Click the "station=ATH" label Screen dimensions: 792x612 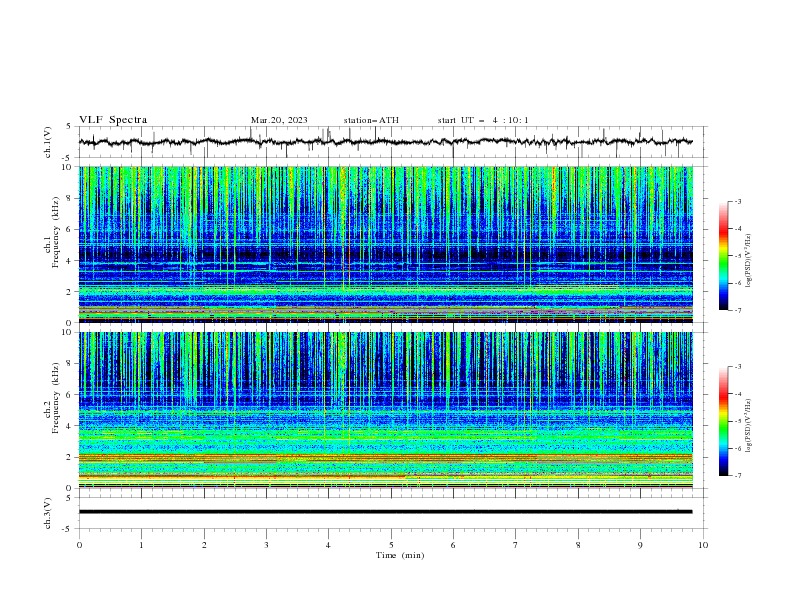click(x=371, y=120)
